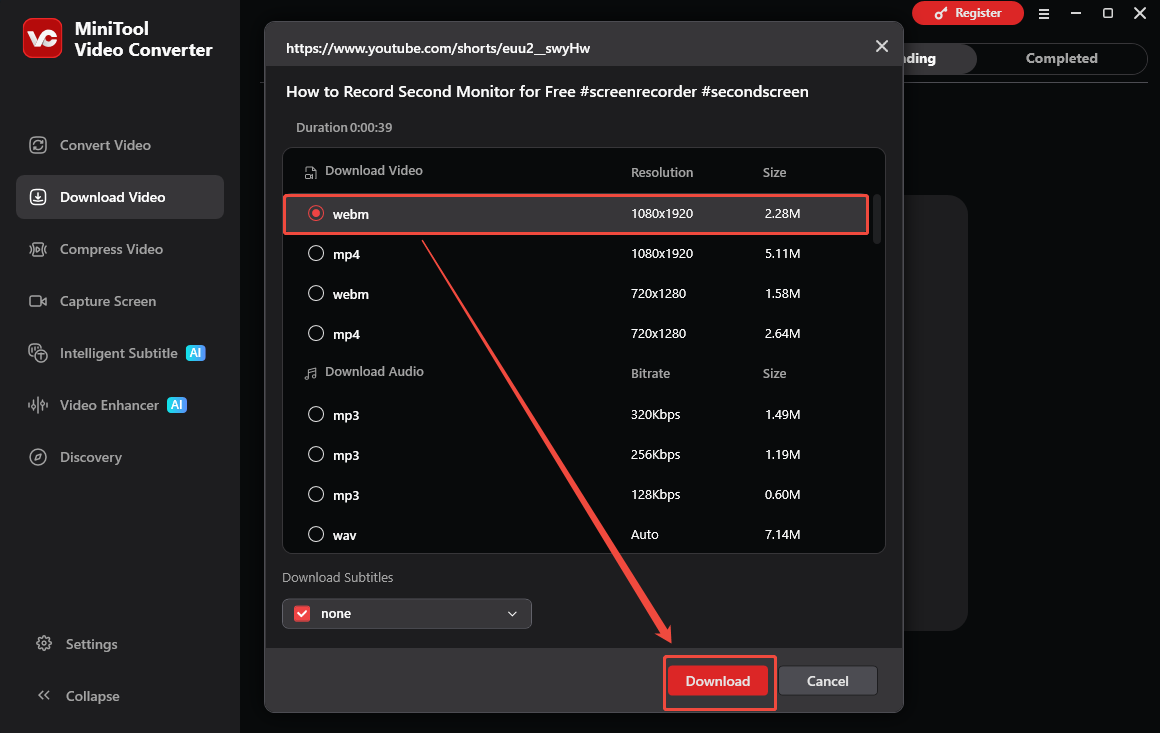Click the Download Audio music note icon
Viewport: 1160px width, 733px height.
click(x=311, y=373)
